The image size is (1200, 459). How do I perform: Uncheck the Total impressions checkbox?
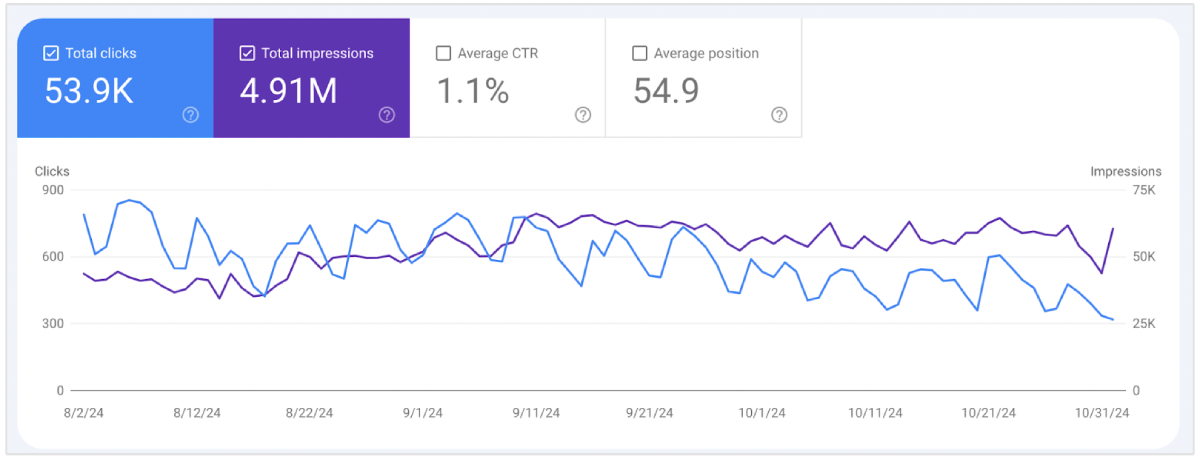click(247, 54)
